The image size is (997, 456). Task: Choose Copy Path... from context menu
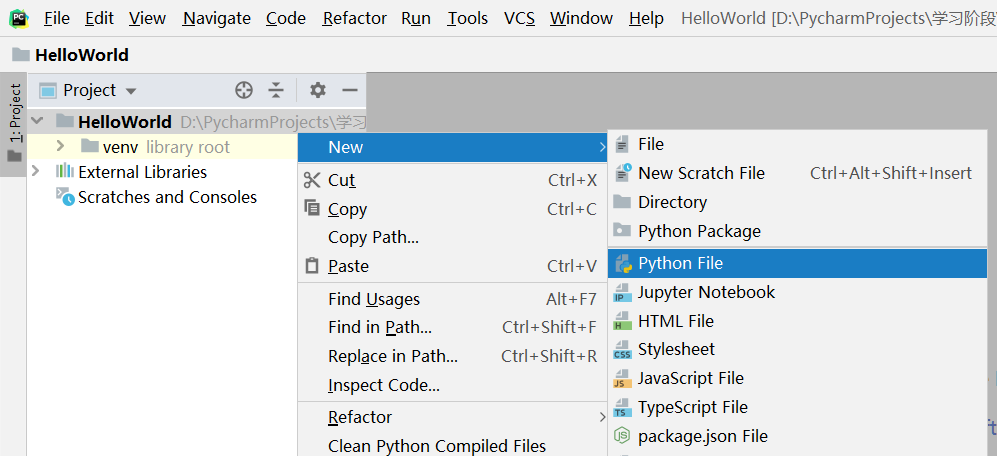pyautogui.click(x=452, y=237)
